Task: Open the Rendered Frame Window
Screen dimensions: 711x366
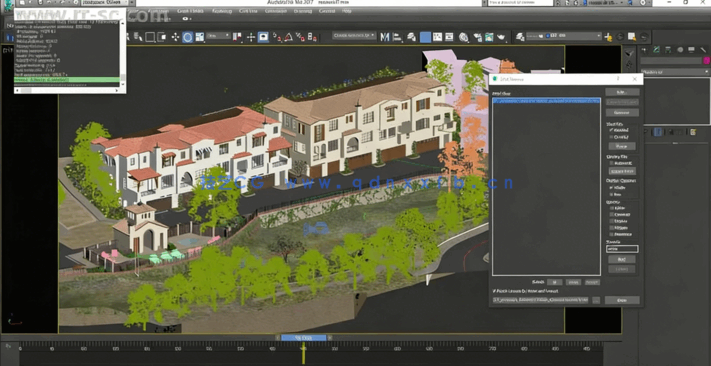Action: click(489, 37)
